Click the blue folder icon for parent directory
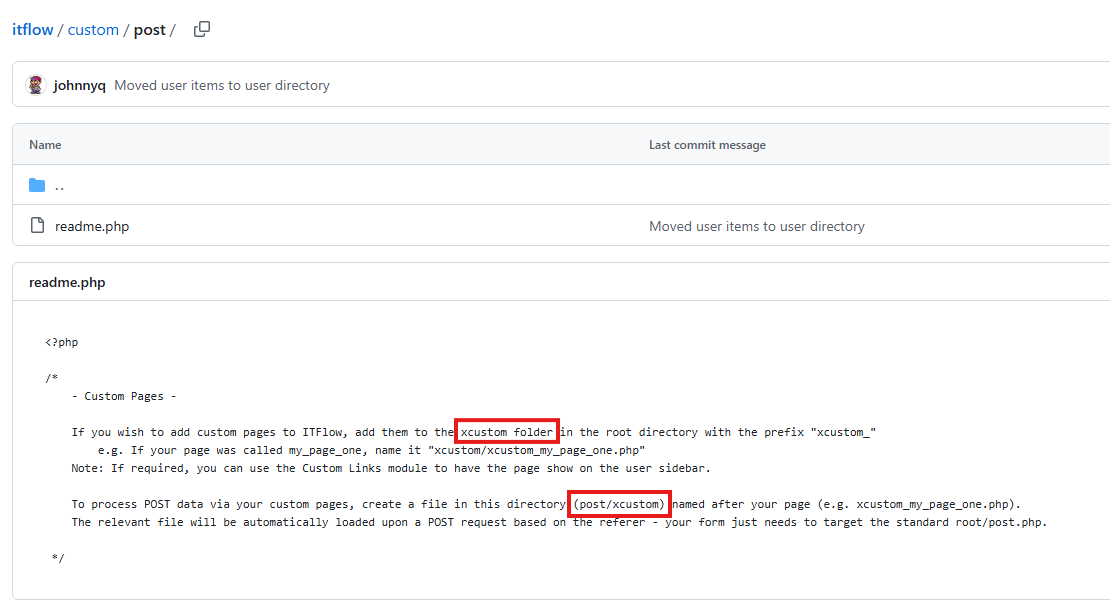Image resolution: width=1110 pixels, height=608 pixels. 37,185
